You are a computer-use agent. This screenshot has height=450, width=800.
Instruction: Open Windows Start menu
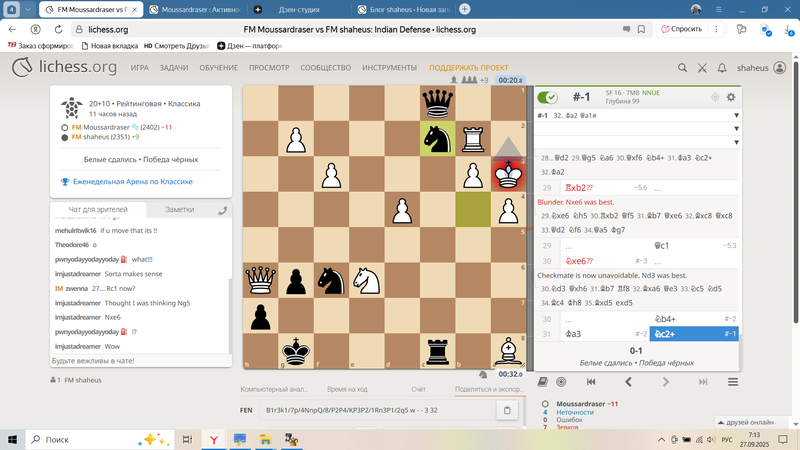tap(12, 439)
